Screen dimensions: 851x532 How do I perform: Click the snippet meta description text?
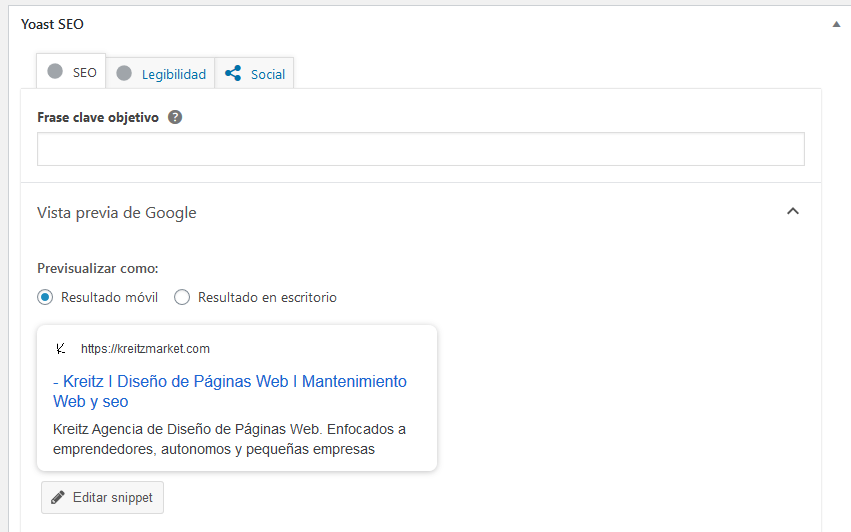(x=229, y=439)
